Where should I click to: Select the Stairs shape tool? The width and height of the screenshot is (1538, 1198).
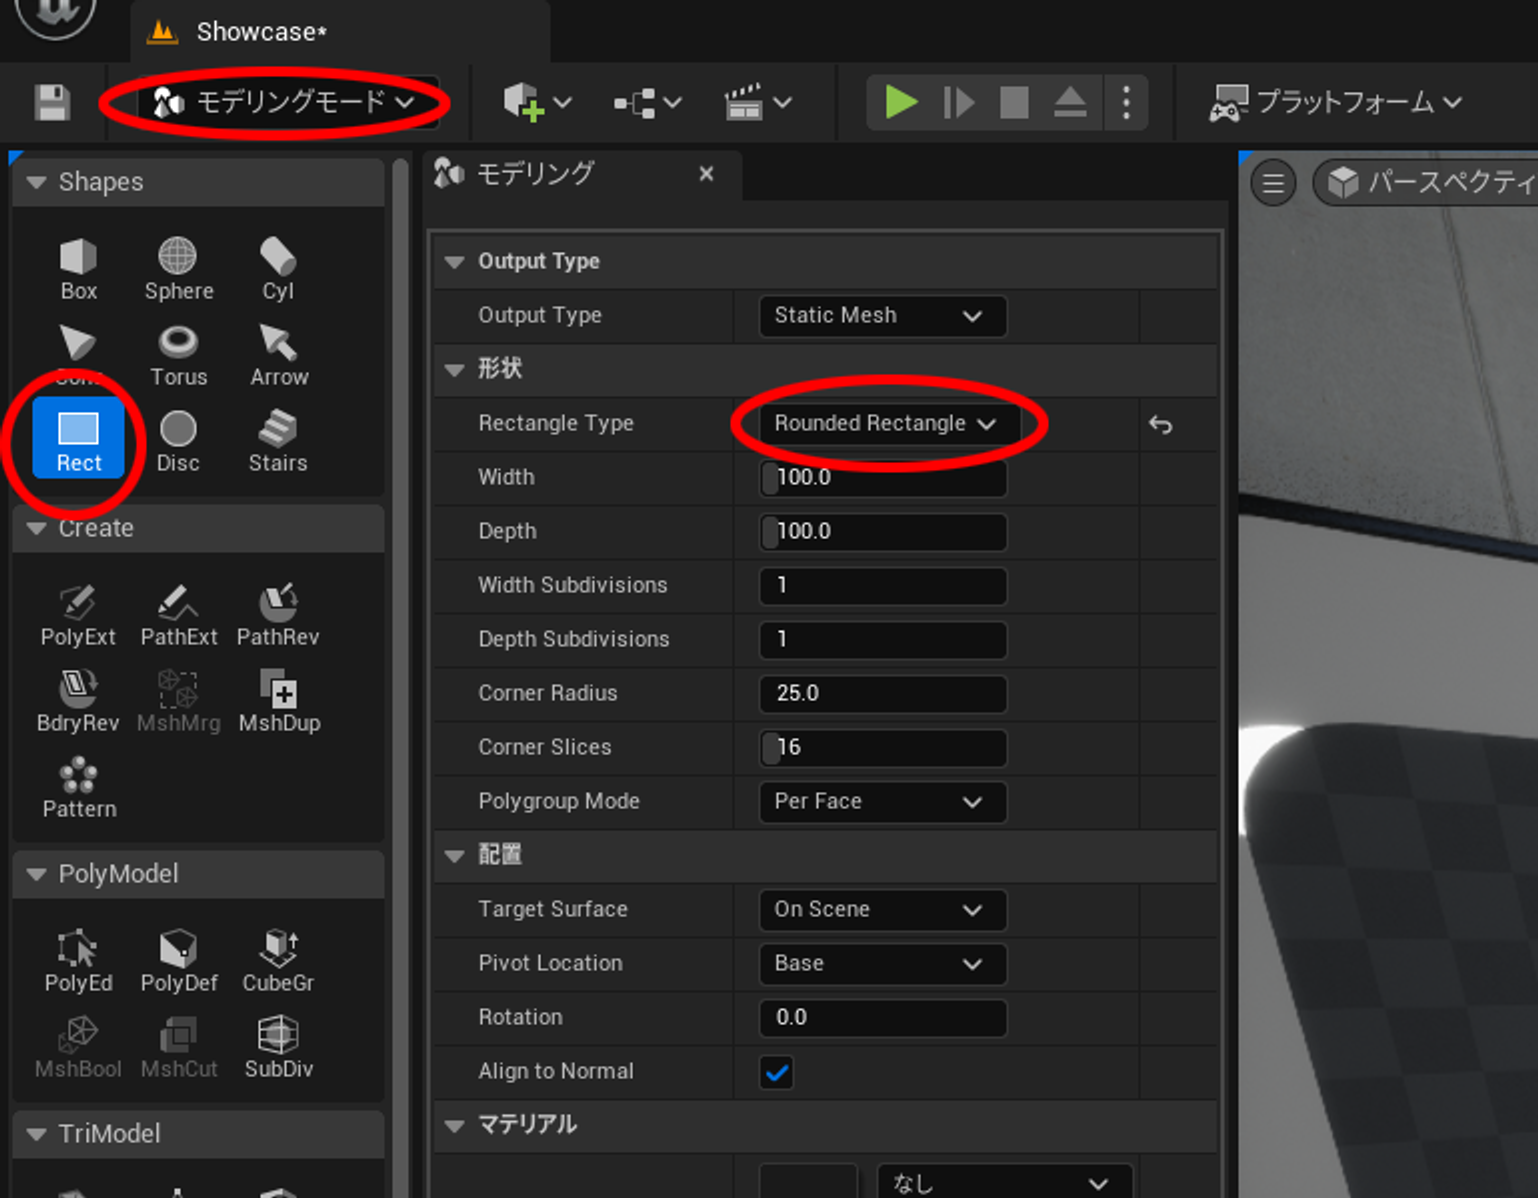[278, 442]
